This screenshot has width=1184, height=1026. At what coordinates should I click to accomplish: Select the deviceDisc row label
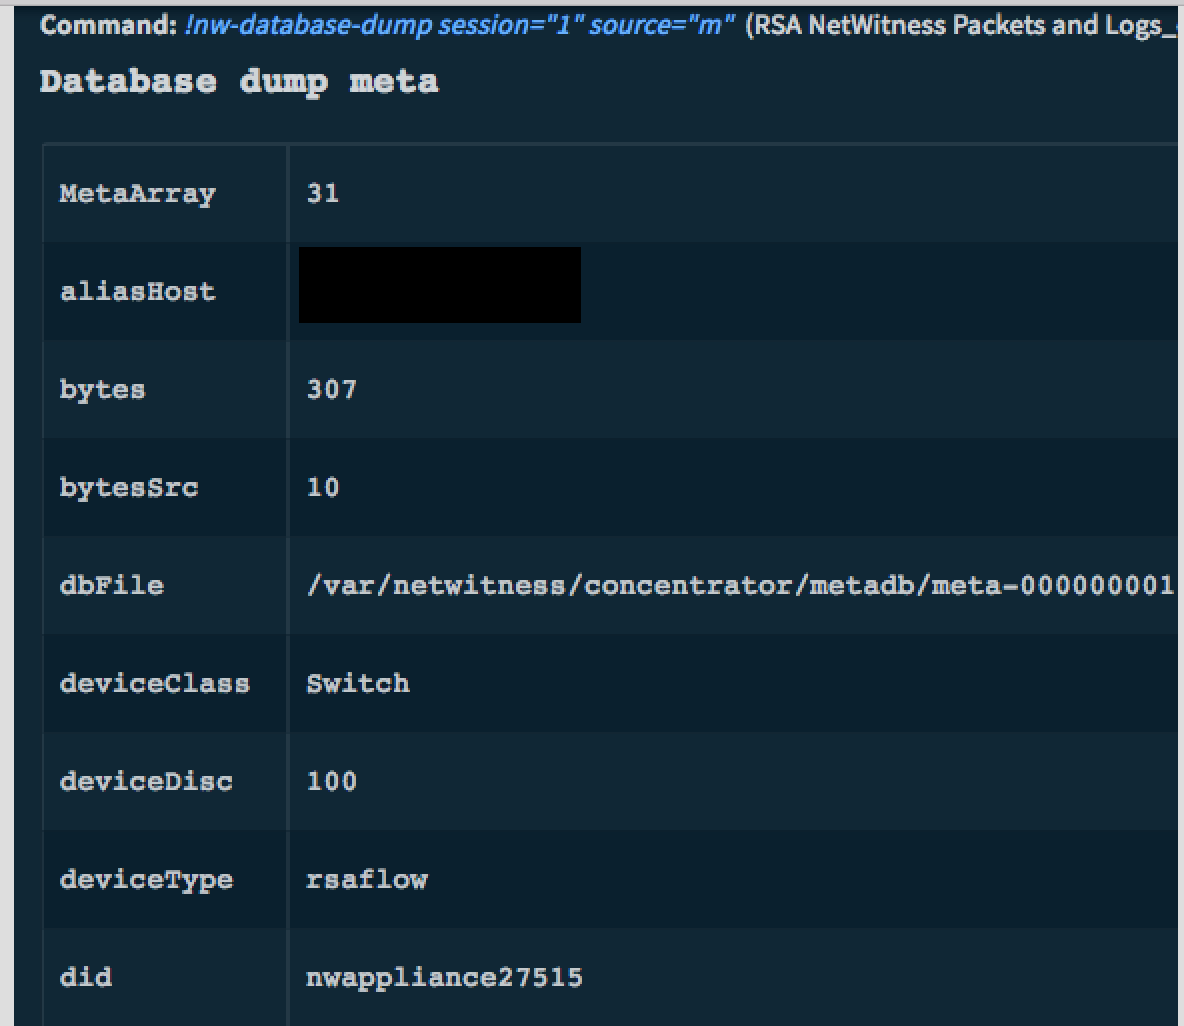point(146,781)
